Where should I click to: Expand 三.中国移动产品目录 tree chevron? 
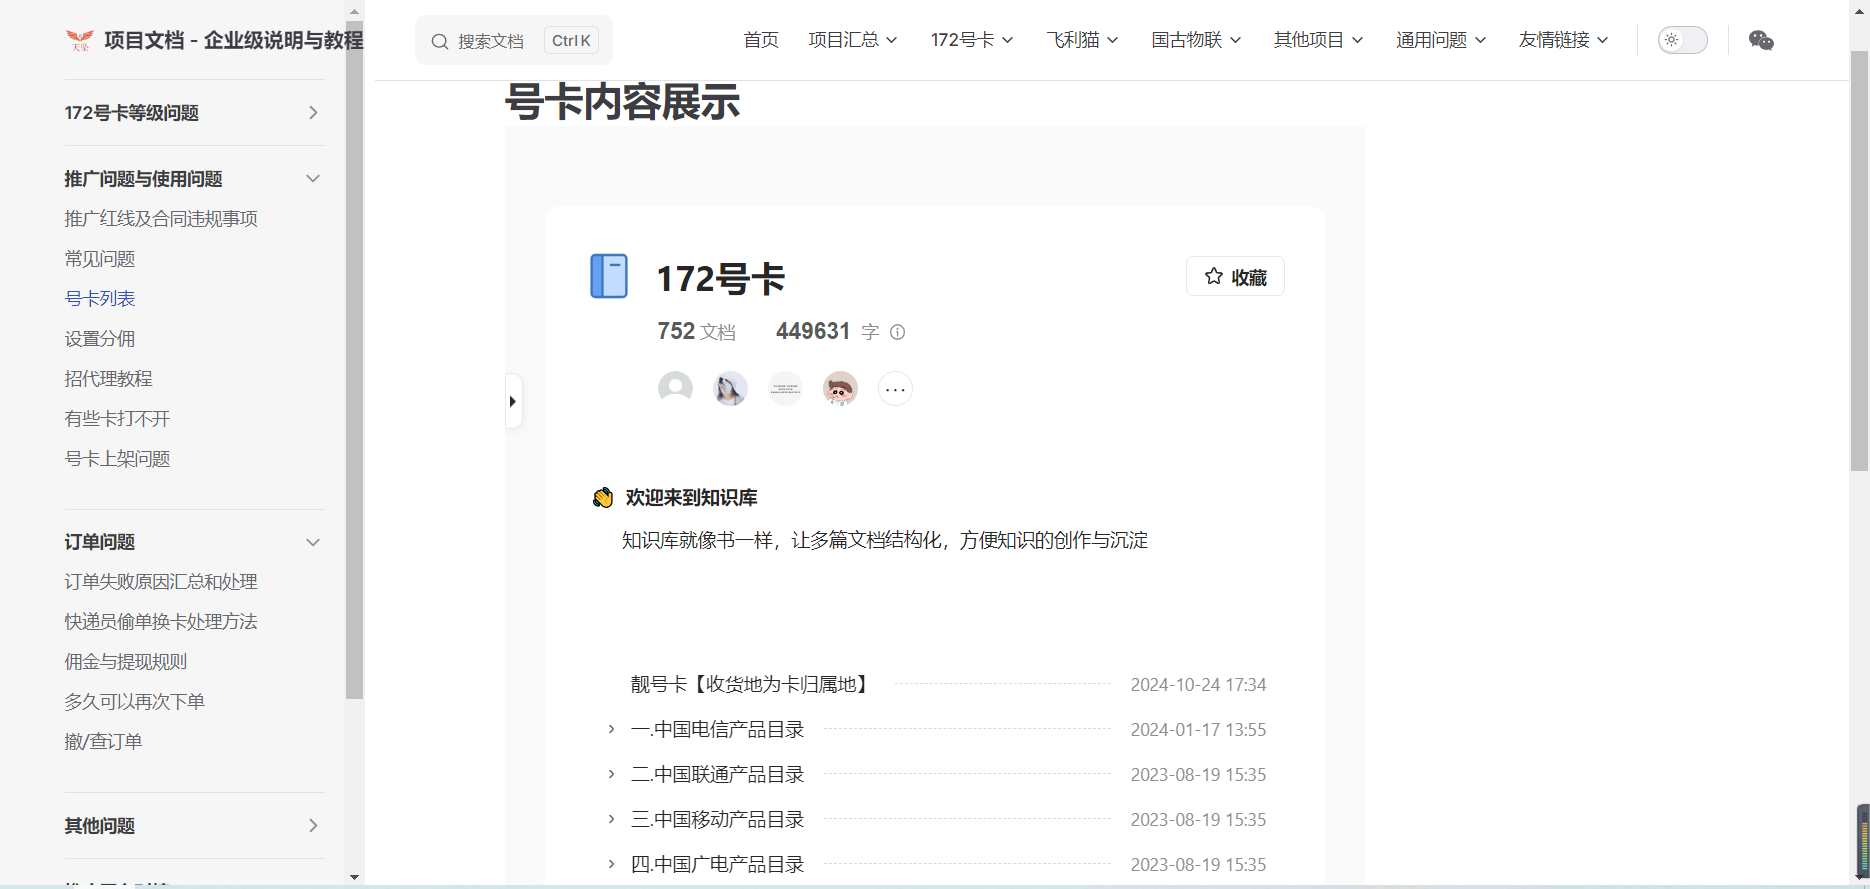pyautogui.click(x=611, y=819)
